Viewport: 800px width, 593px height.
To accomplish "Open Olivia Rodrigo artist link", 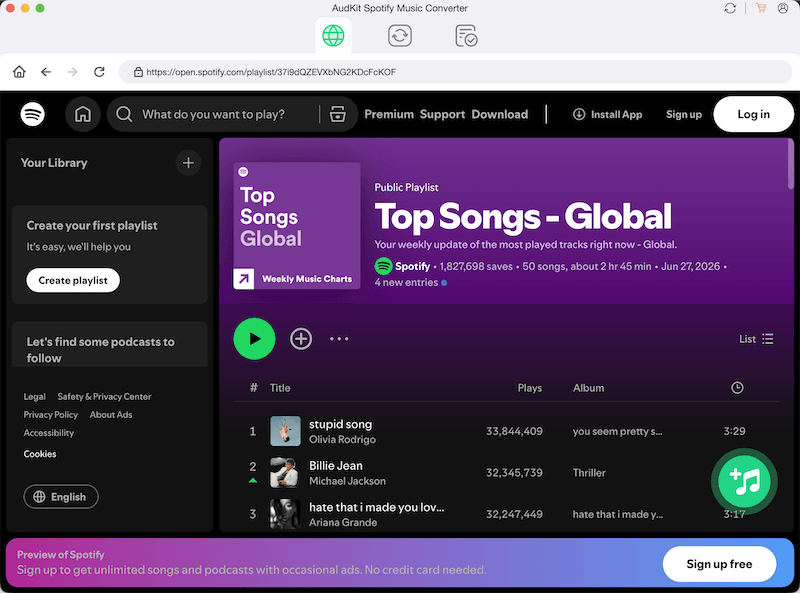I will 342,439.
